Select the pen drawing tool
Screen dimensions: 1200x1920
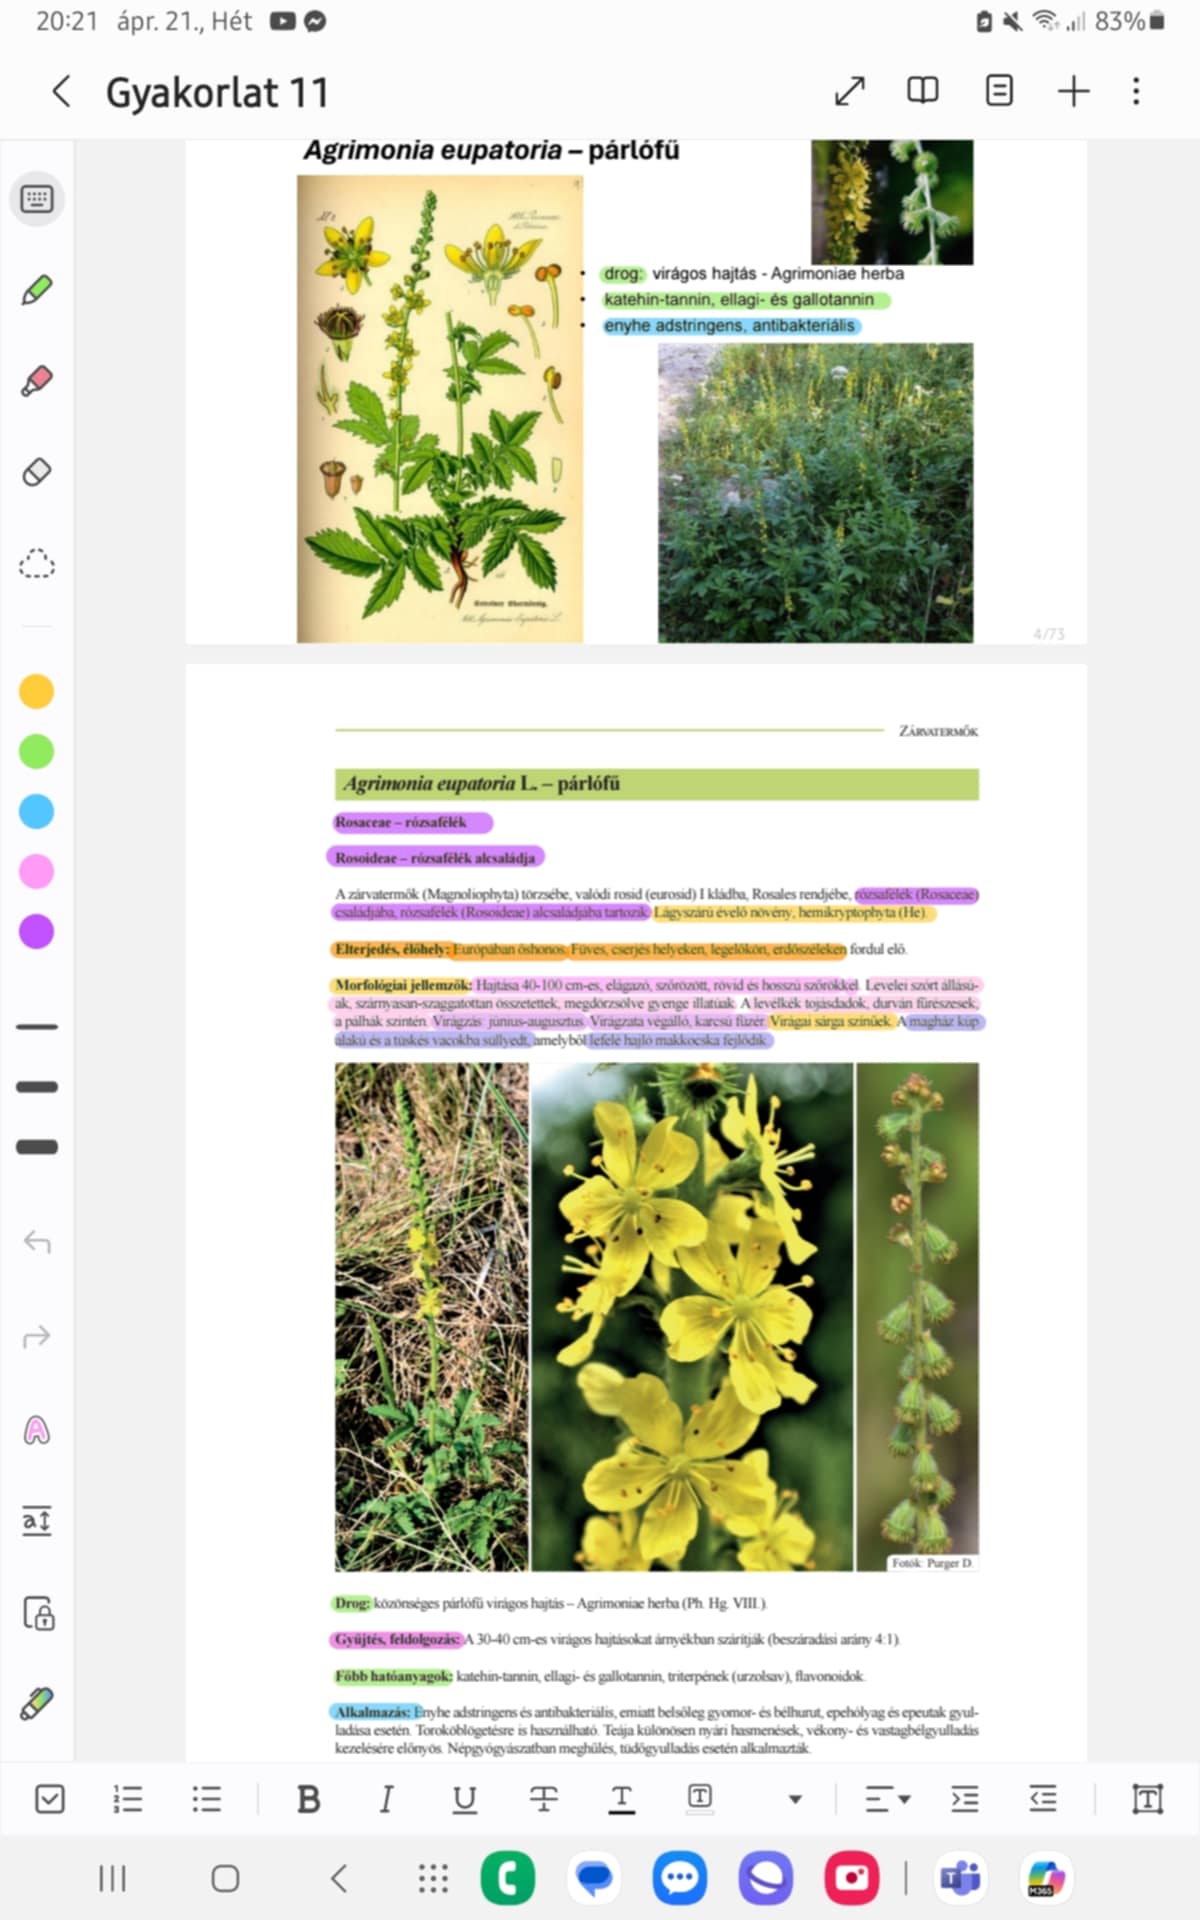[37, 290]
